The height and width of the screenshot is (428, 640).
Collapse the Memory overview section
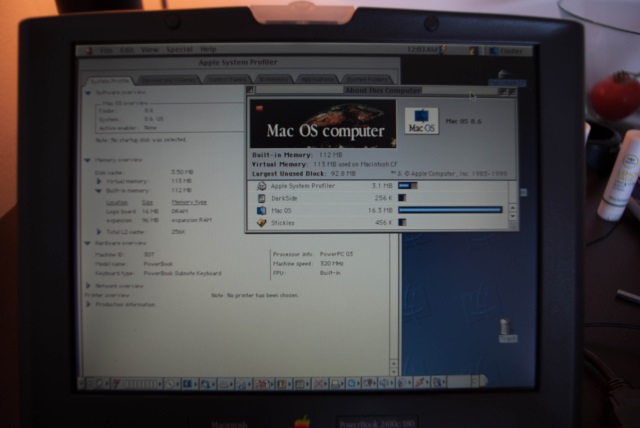pos(87,160)
